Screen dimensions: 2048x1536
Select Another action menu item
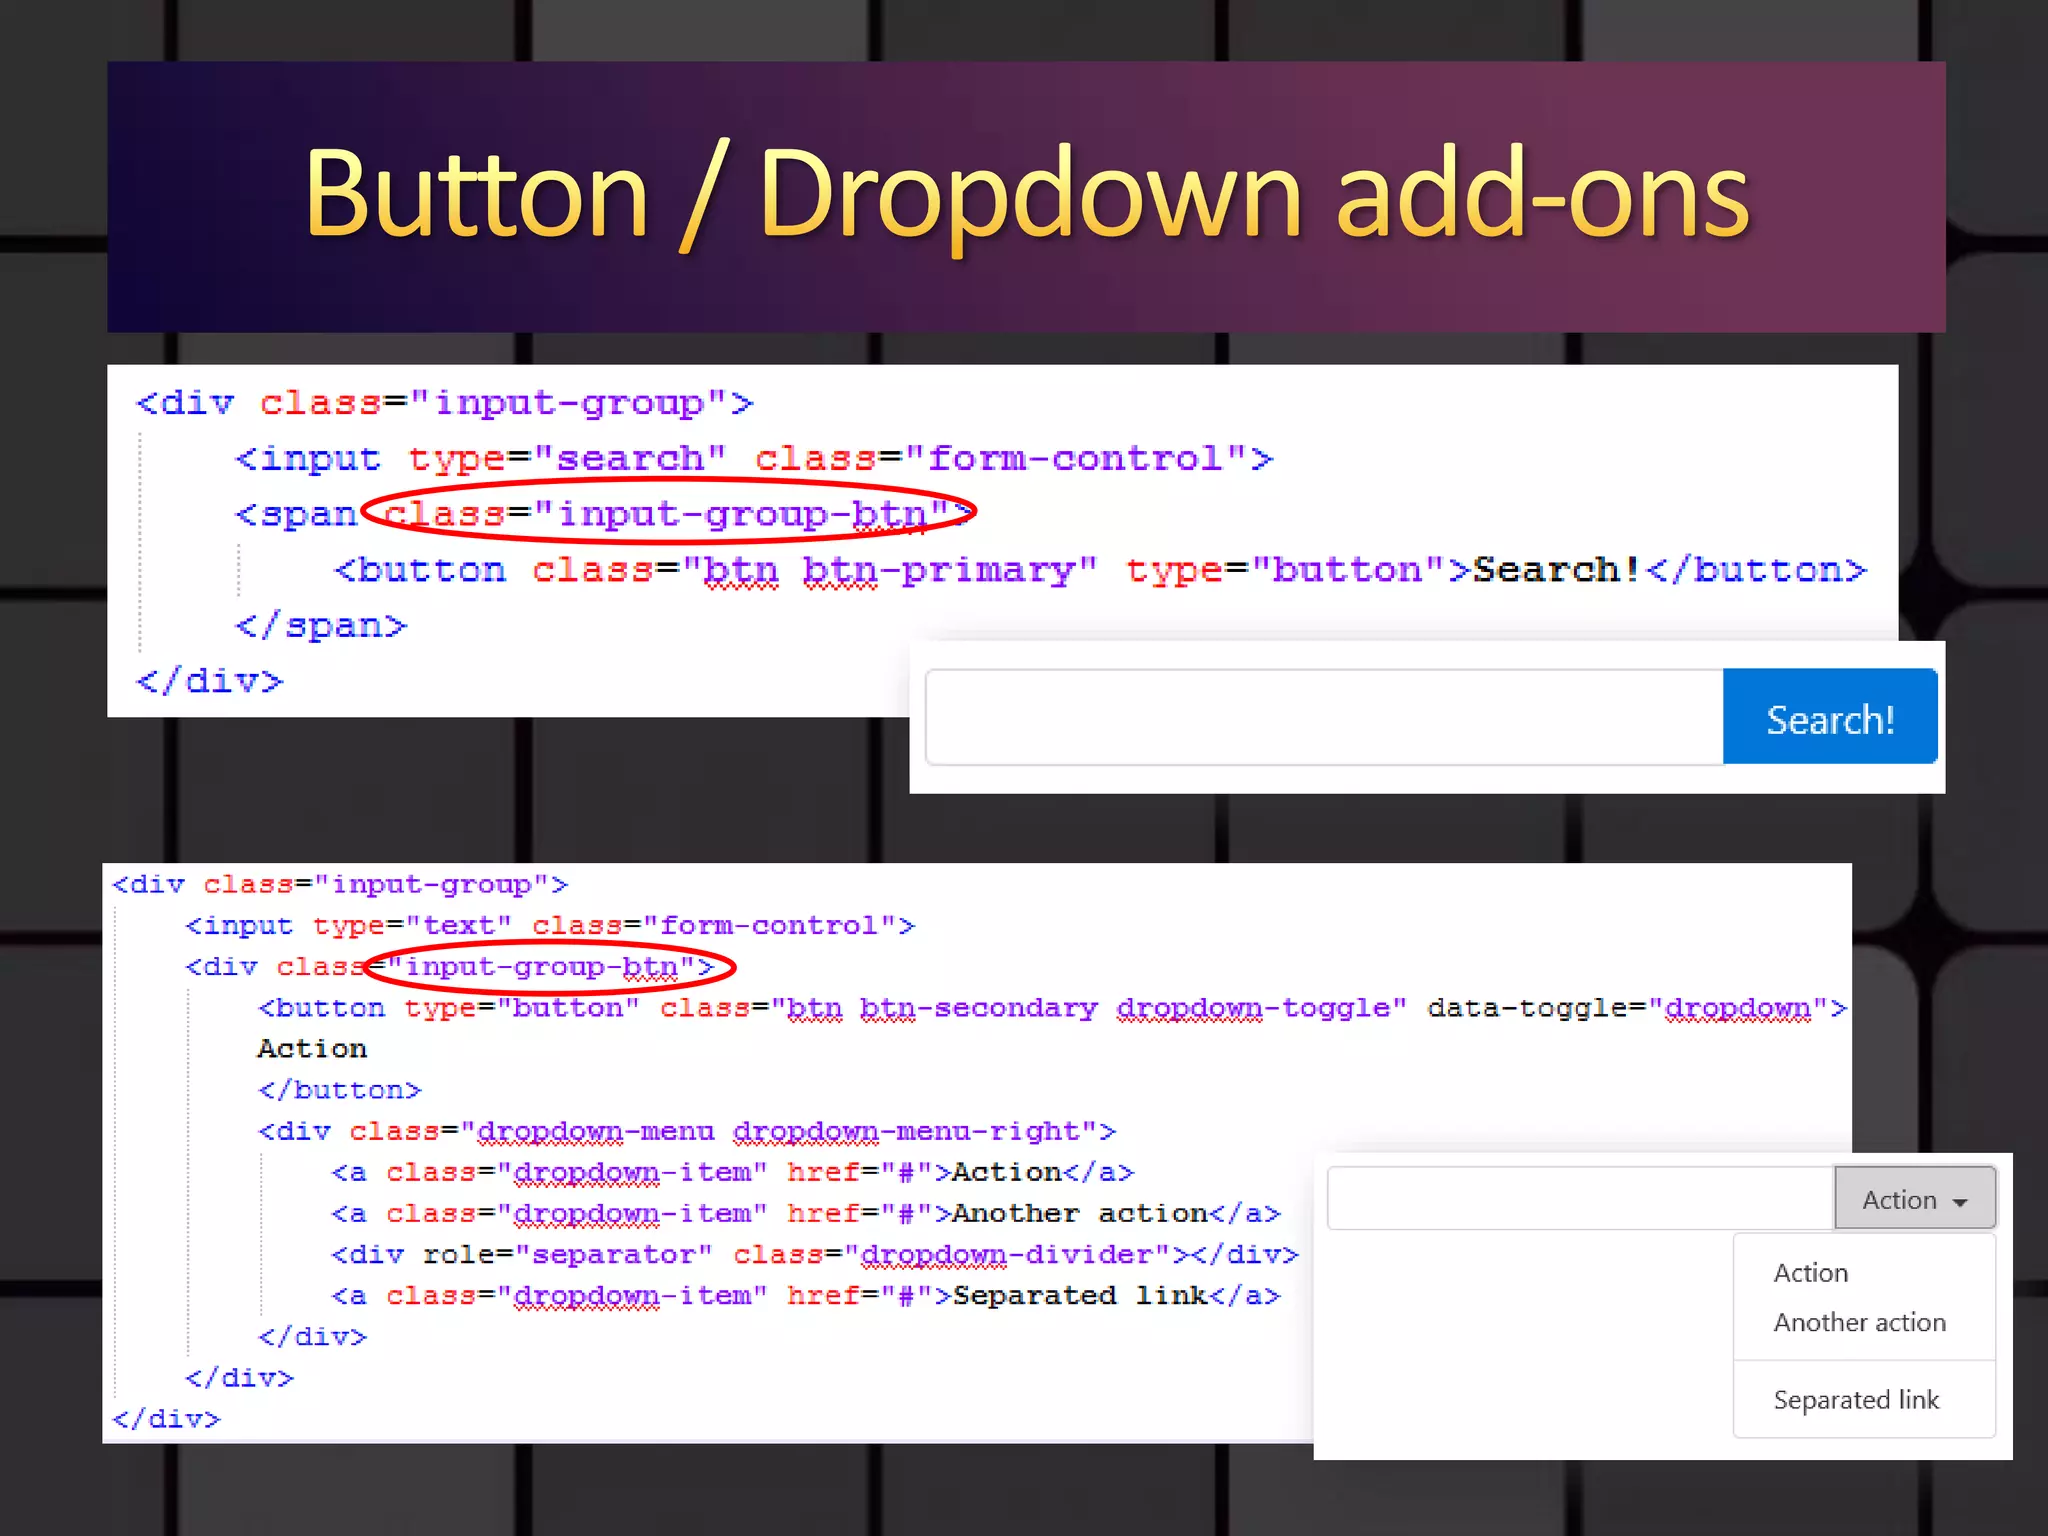point(1859,1322)
